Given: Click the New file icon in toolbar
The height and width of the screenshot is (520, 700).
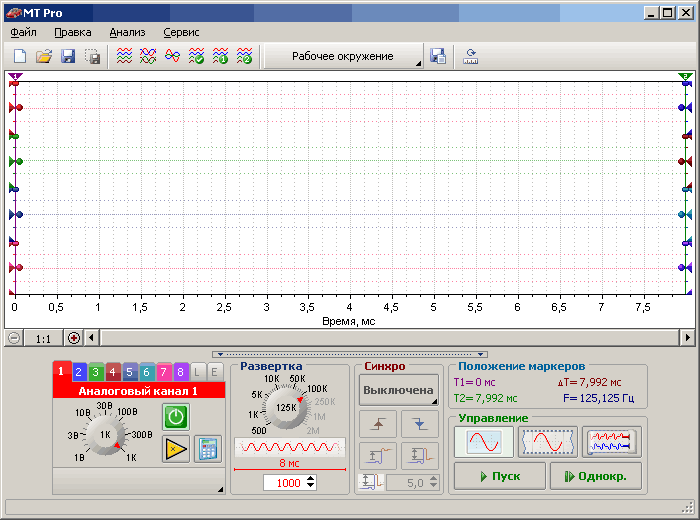Looking at the screenshot, I should point(20,57).
